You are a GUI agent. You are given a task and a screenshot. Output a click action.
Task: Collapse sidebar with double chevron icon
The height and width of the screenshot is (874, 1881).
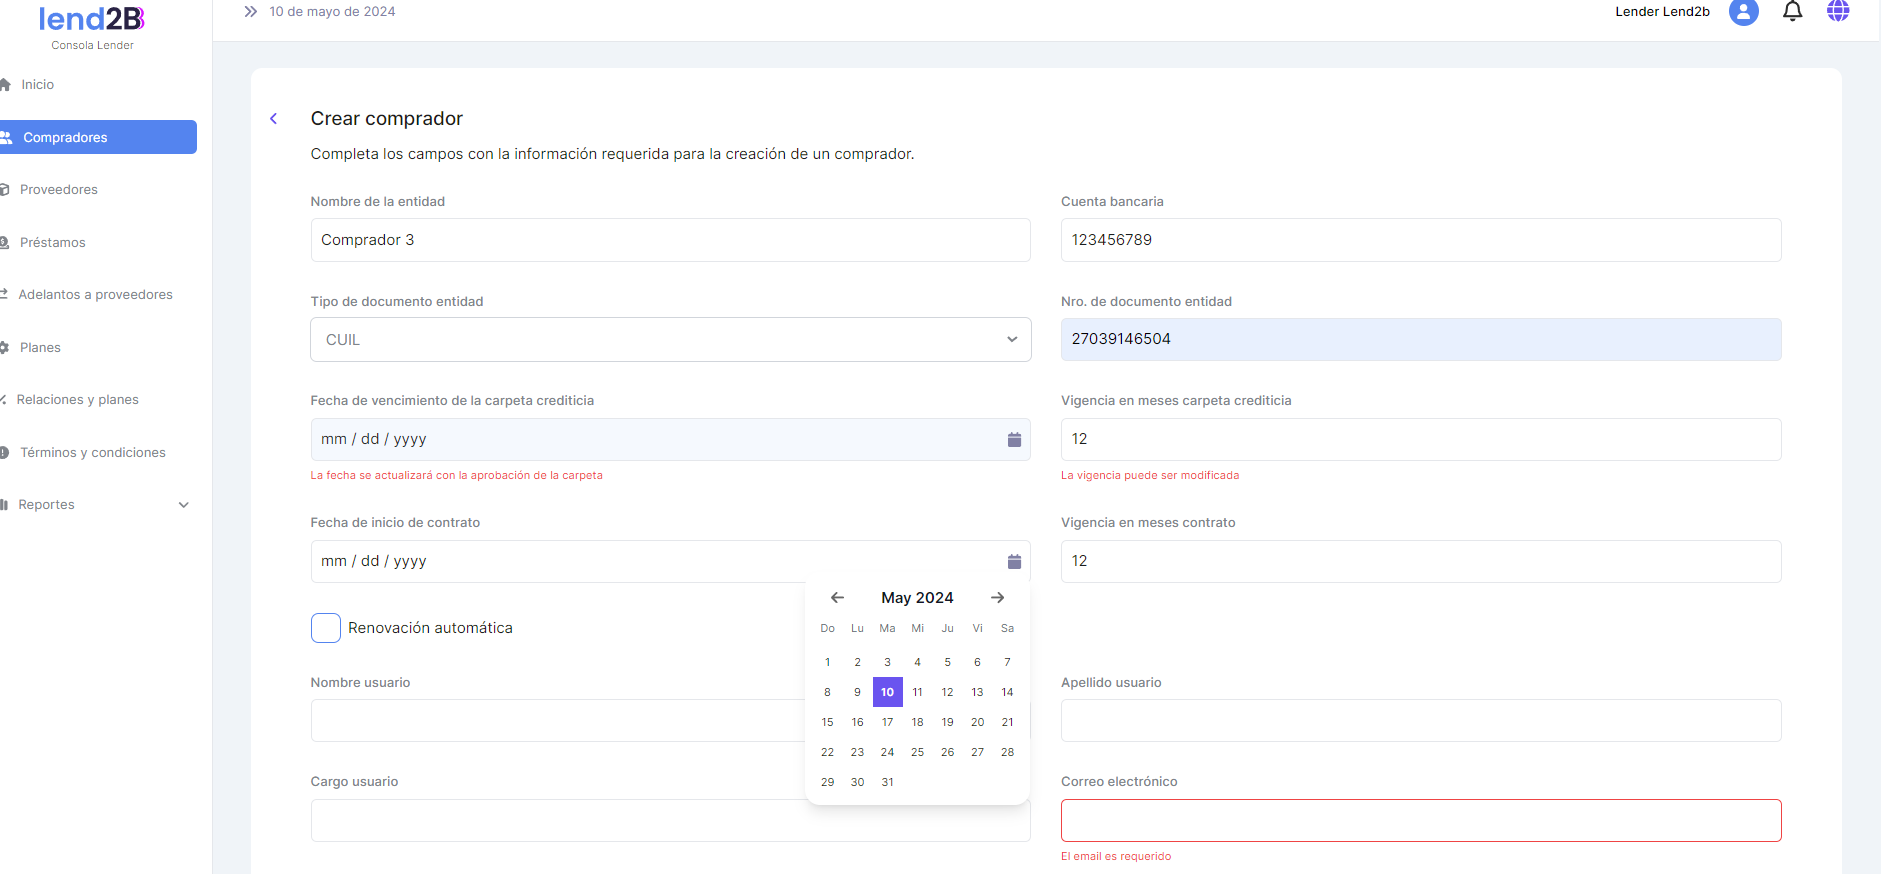coord(251,12)
